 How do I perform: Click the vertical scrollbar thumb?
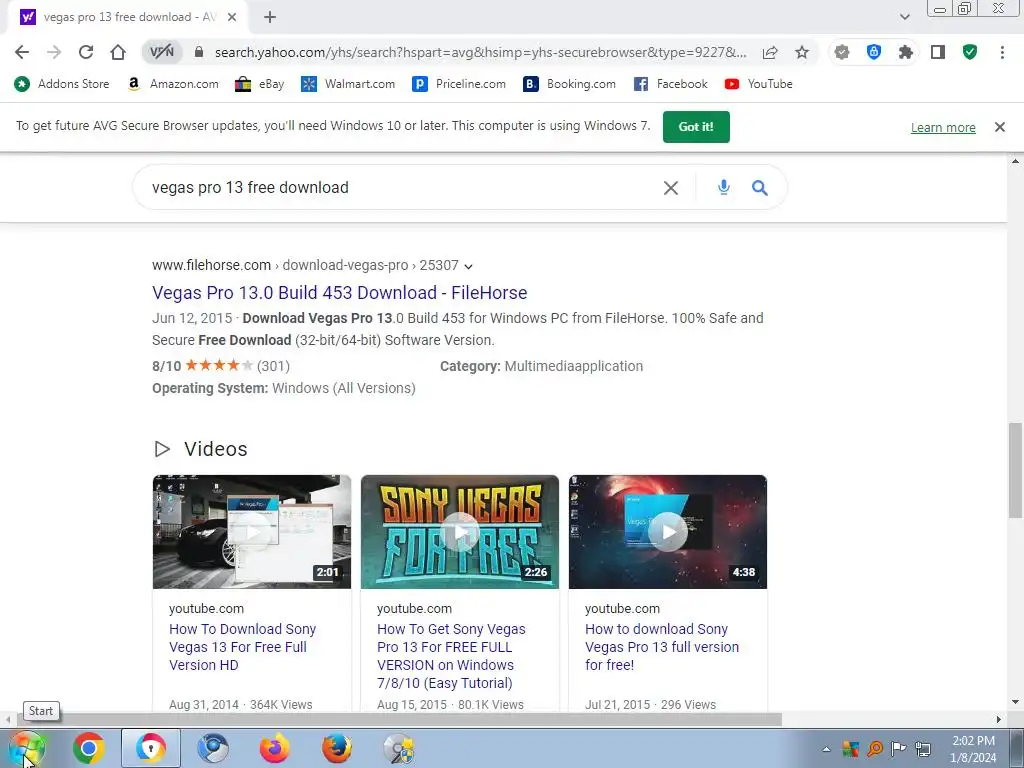pos(1015,470)
